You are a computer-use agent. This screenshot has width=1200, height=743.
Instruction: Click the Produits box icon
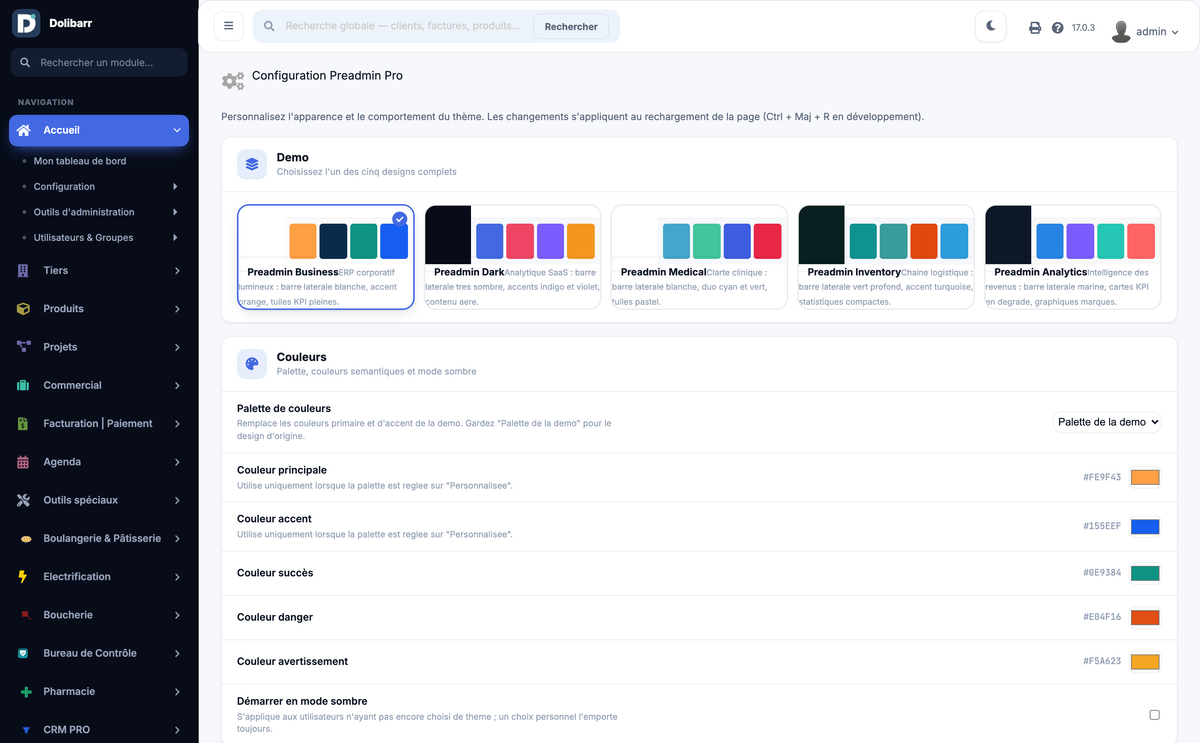pos(23,309)
